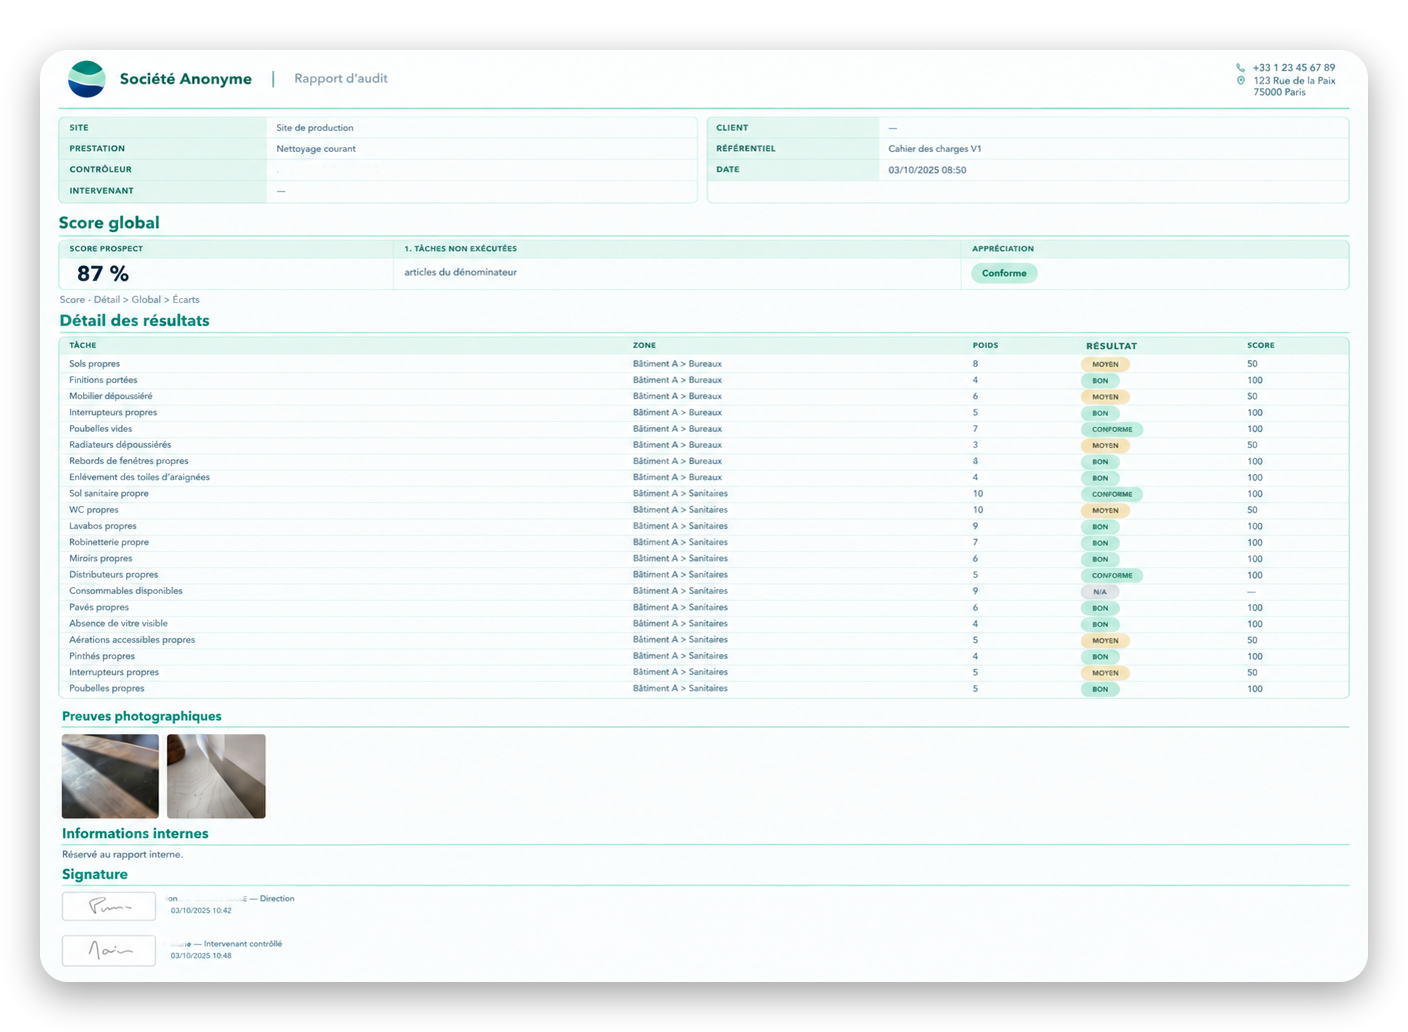Click the POIDS column header

pos(985,345)
